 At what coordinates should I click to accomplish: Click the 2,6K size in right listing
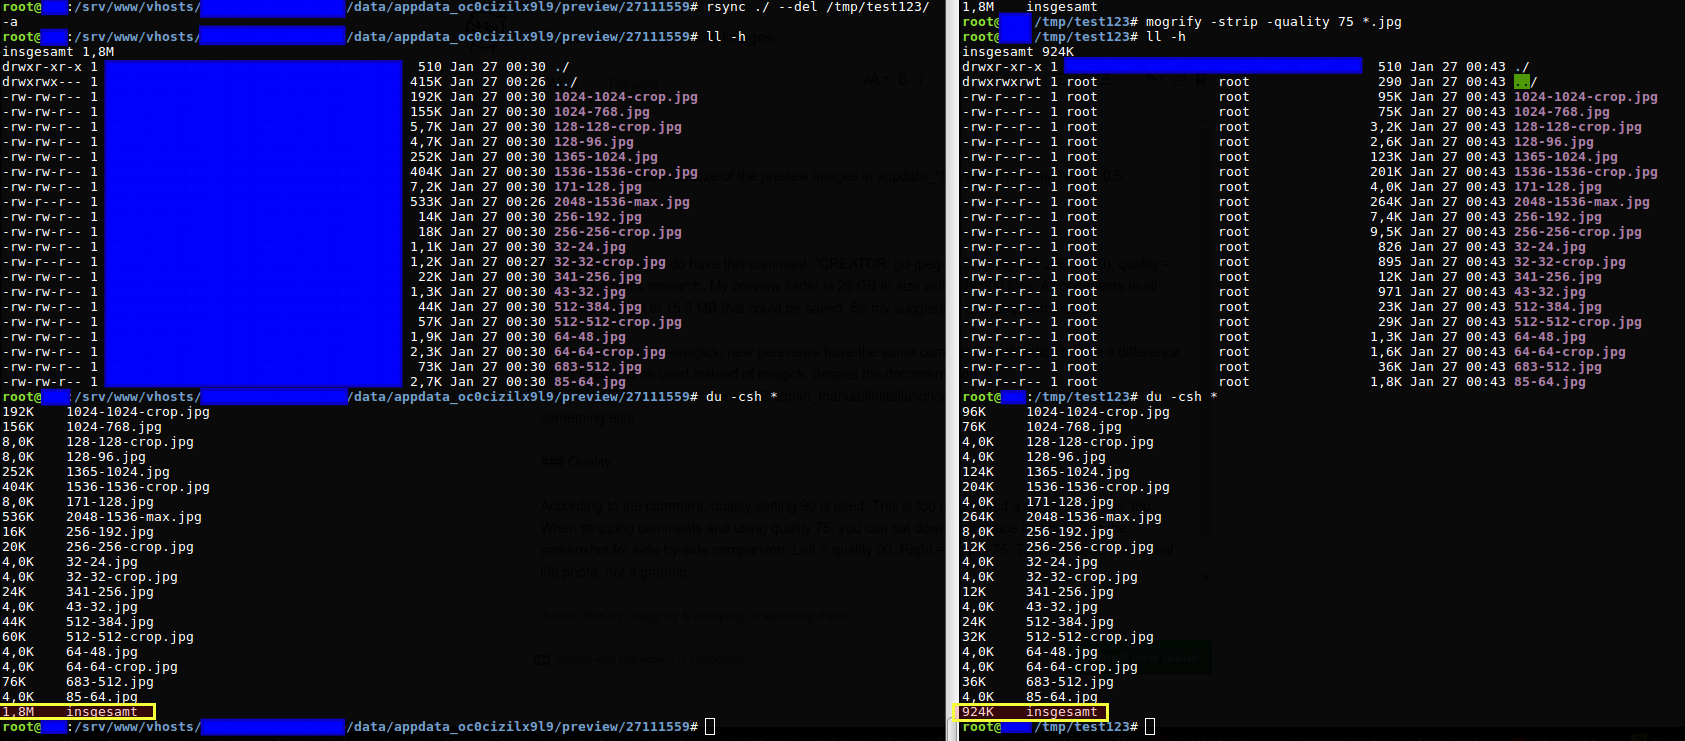(1386, 142)
